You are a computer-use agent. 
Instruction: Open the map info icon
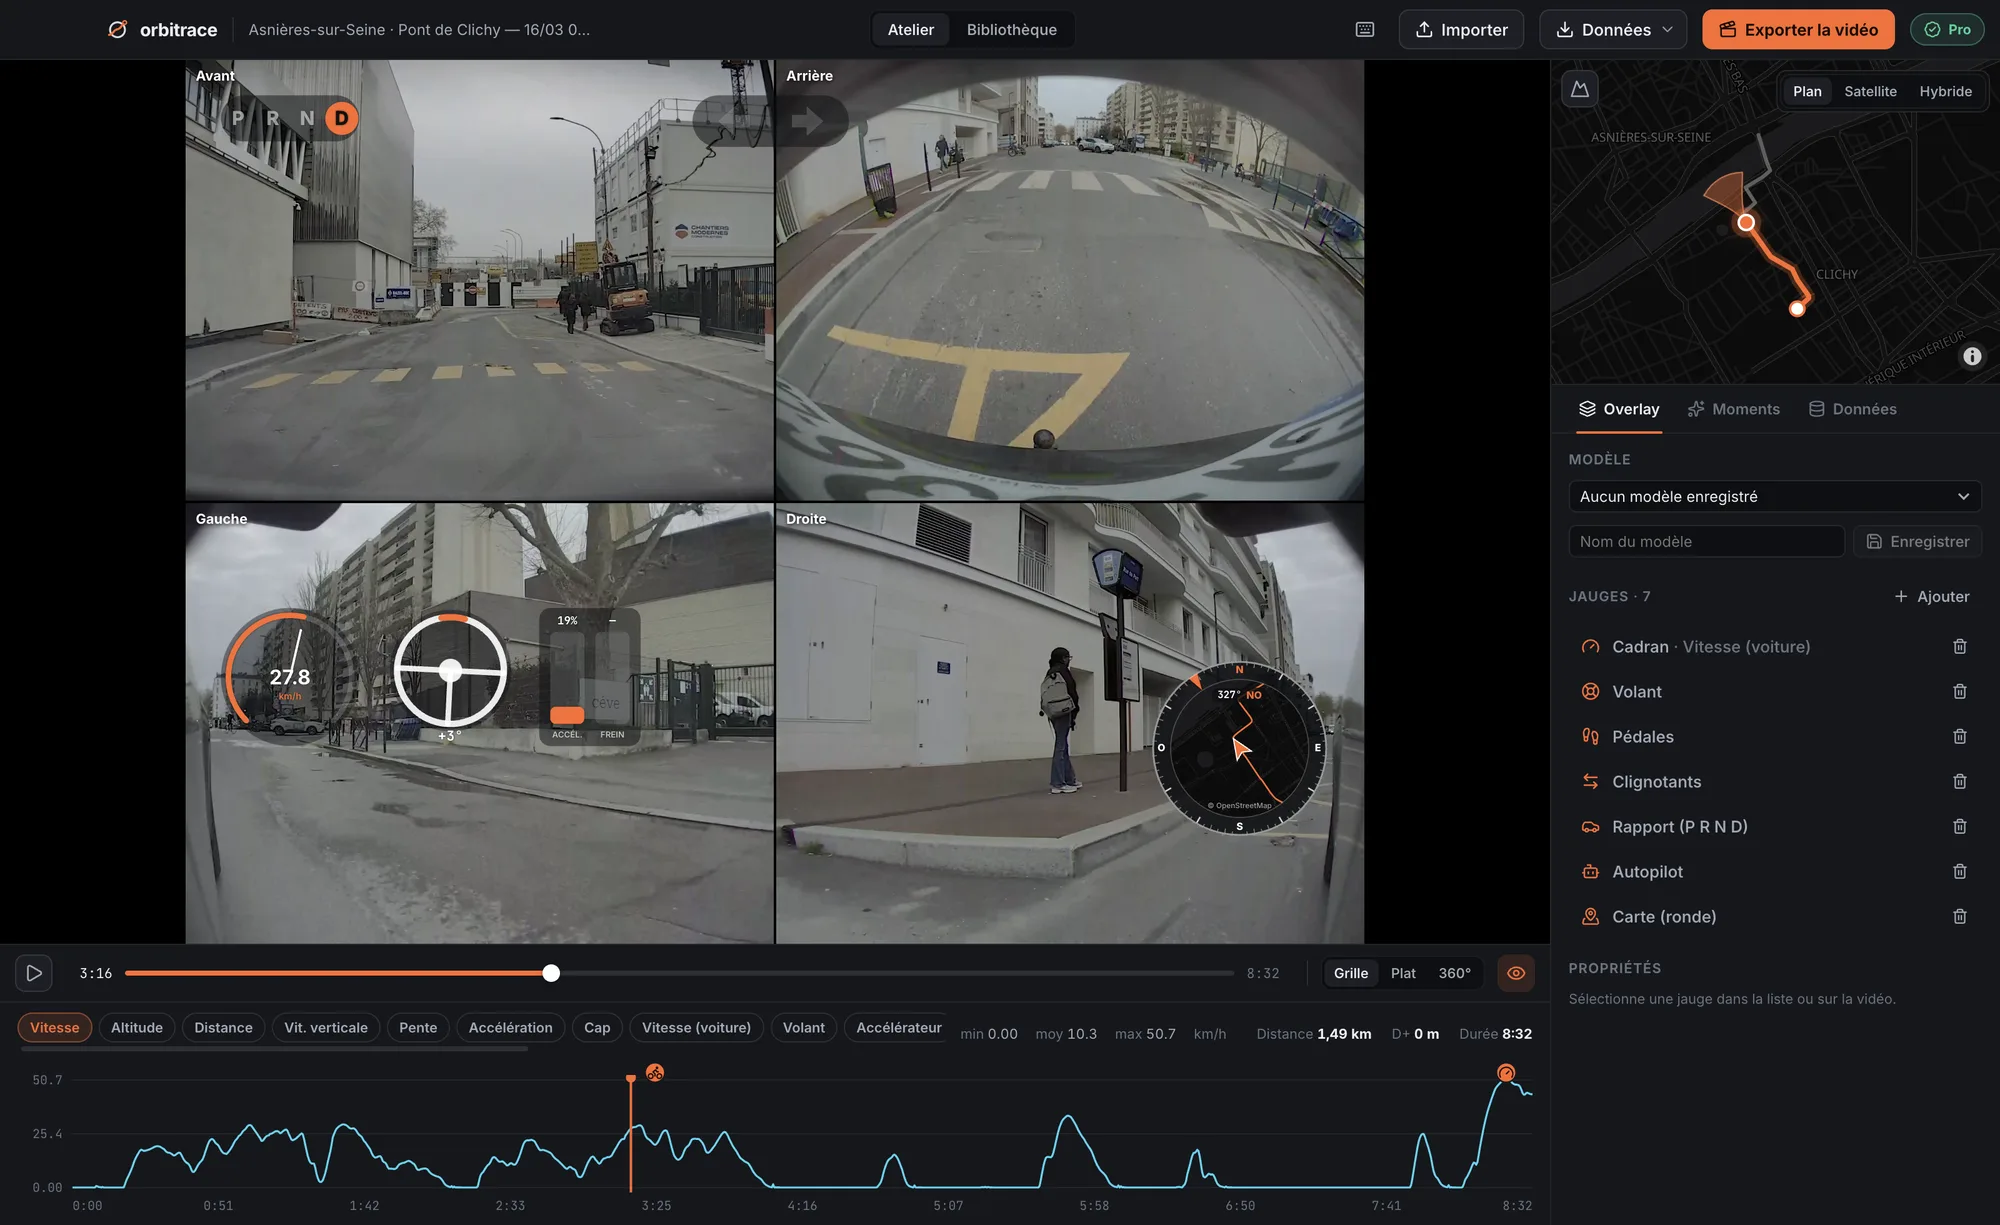pyautogui.click(x=1972, y=356)
